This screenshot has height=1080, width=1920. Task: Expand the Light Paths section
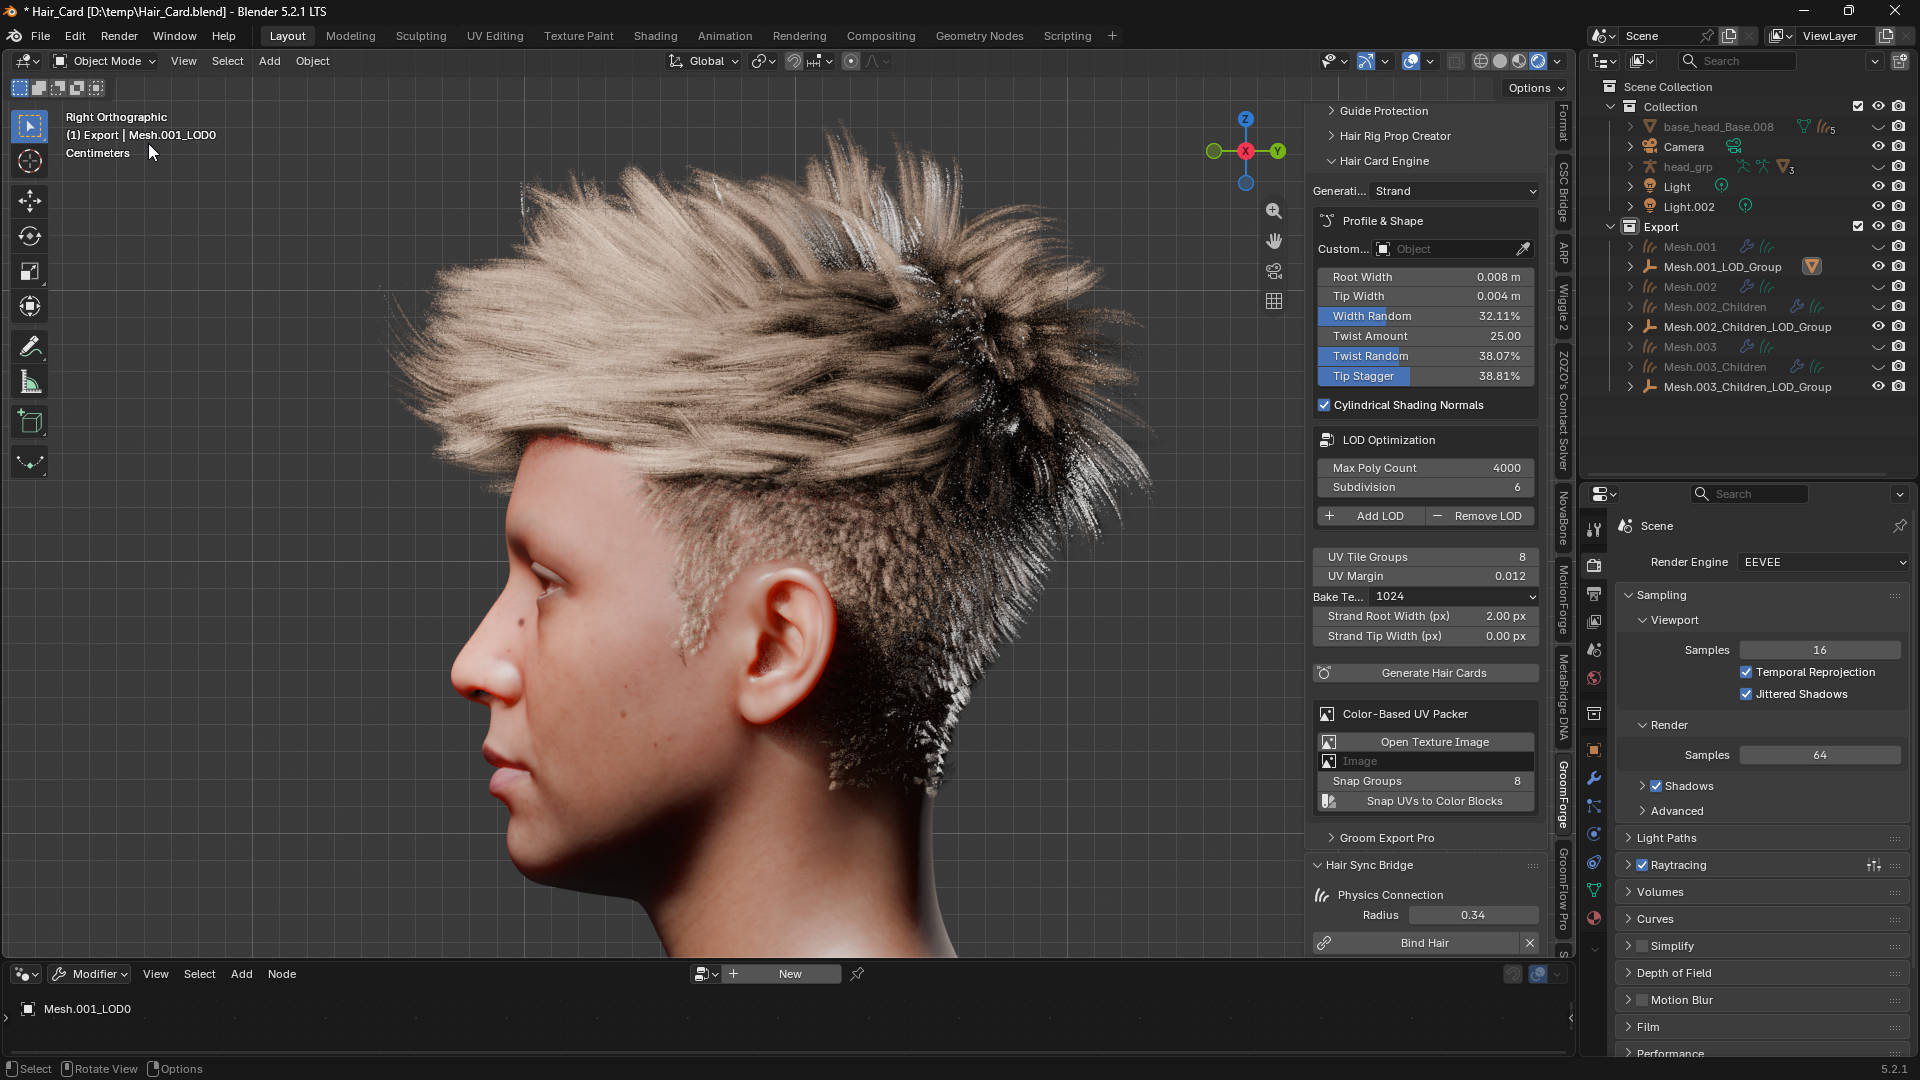(1666, 838)
